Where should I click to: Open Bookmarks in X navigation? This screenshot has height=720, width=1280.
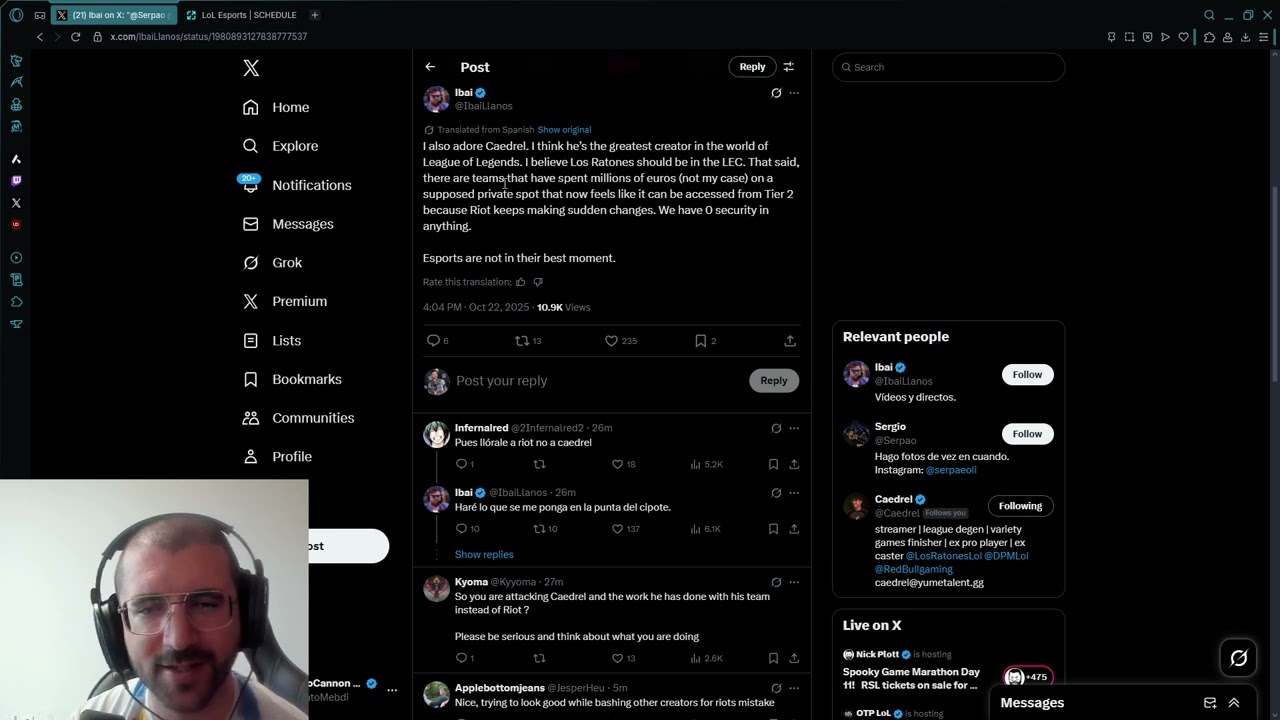(x=292, y=379)
